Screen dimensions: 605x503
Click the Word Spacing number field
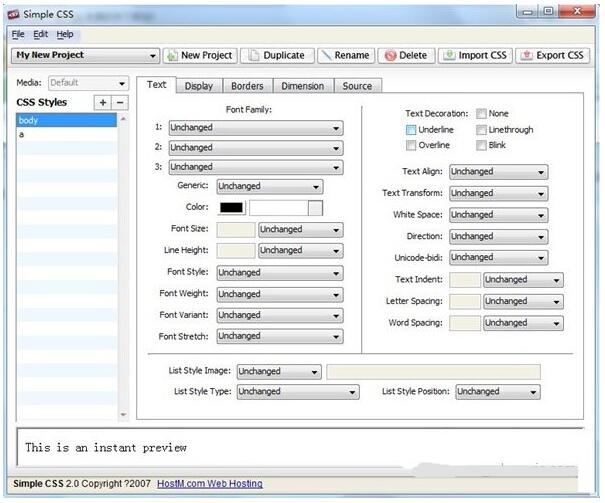[465, 323]
